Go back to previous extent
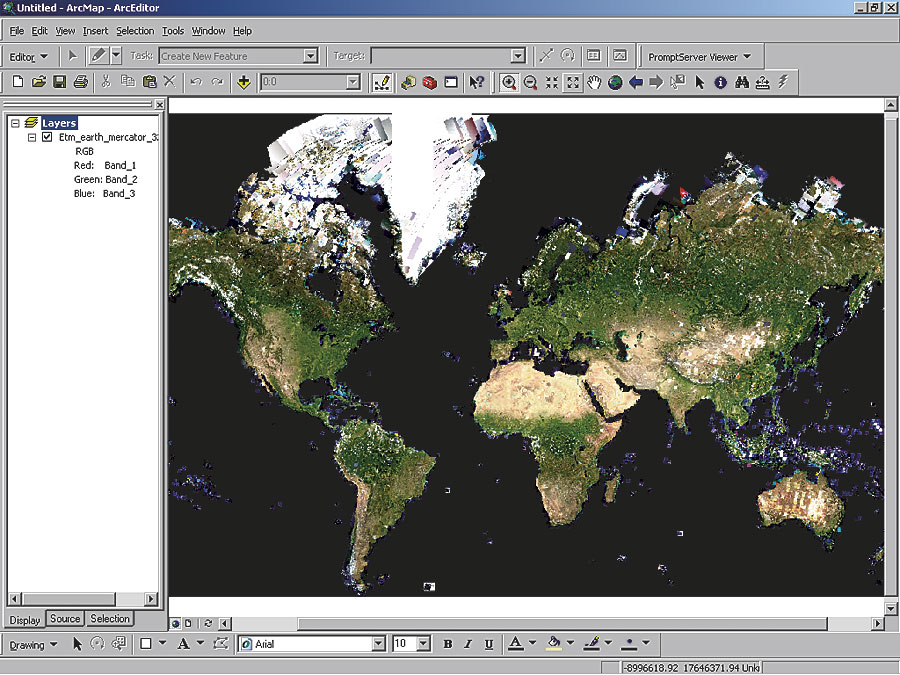This screenshot has height=675, width=900. tap(636, 82)
